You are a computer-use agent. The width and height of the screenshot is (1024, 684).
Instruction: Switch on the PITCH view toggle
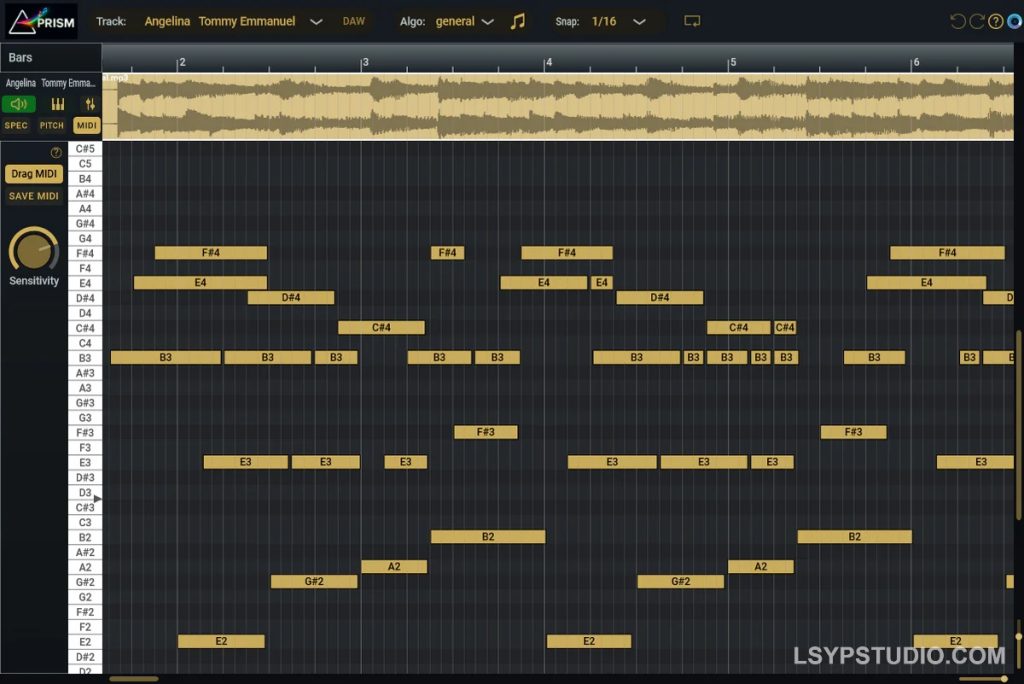(51, 125)
